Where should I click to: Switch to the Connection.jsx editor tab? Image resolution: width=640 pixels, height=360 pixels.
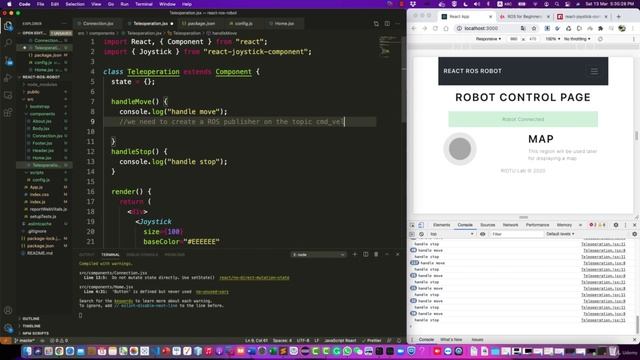click(98, 24)
